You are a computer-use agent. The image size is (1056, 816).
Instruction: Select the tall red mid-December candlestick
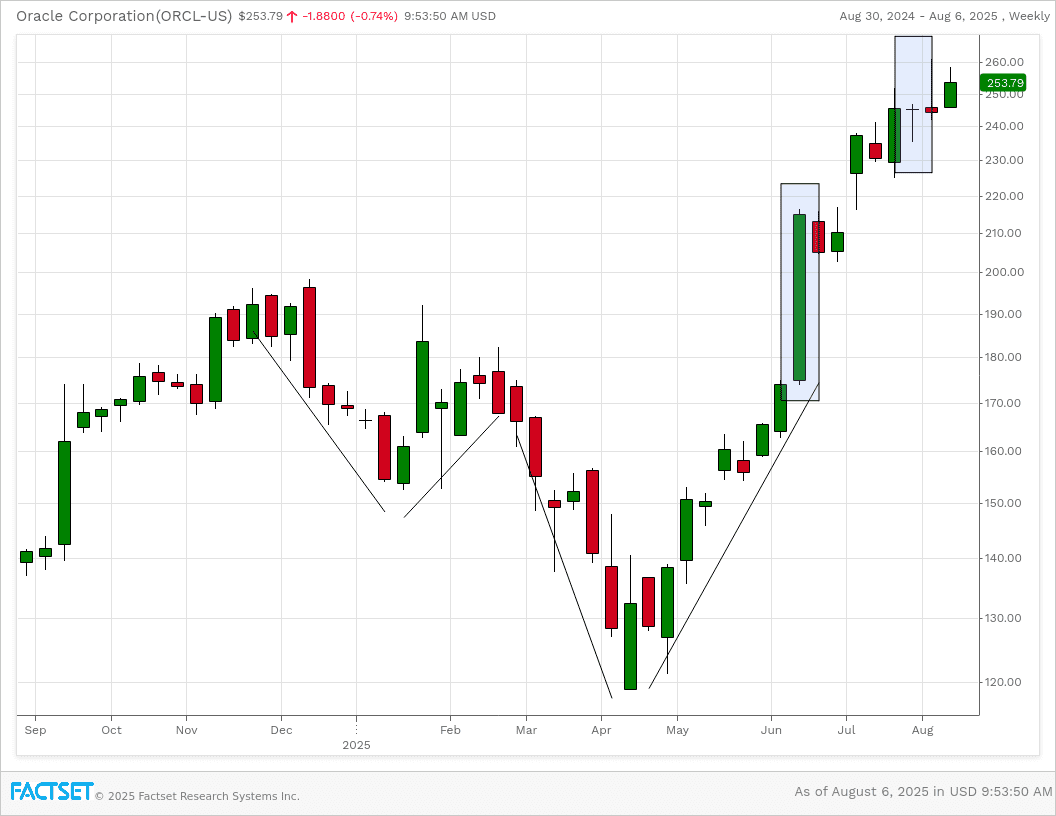[x=309, y=337]
